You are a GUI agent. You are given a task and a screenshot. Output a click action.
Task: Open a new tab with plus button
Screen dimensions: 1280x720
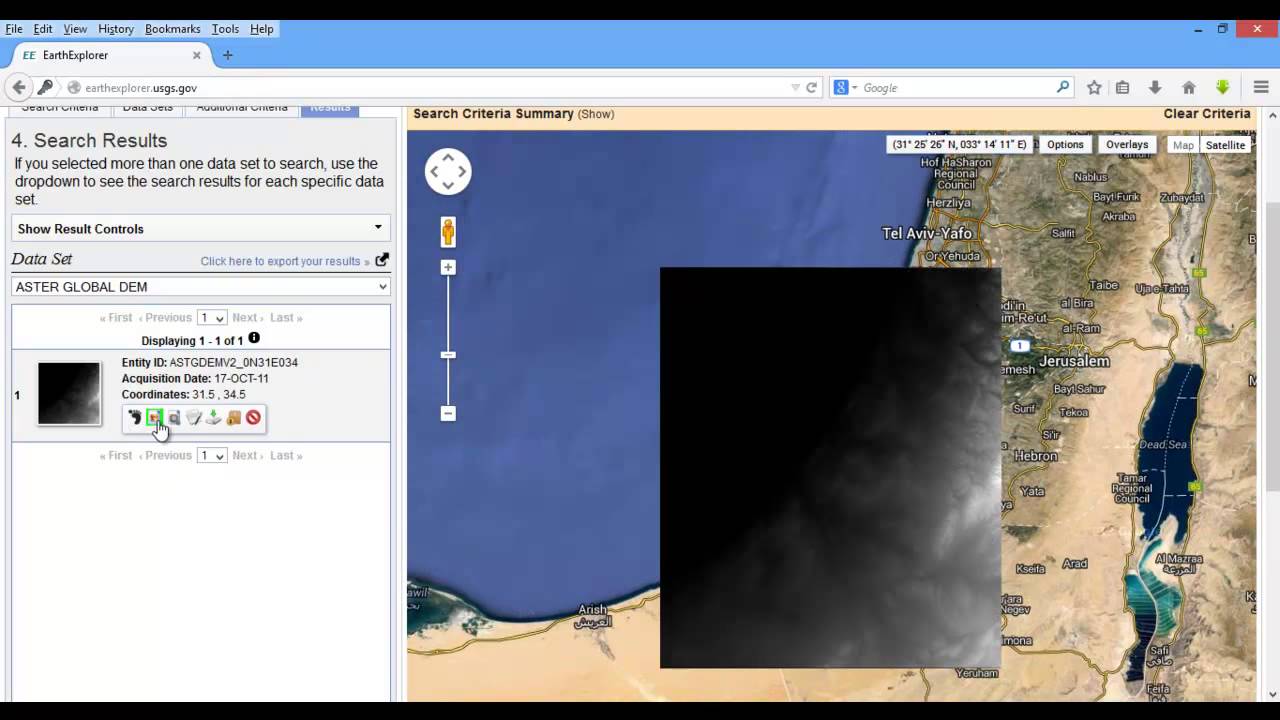click(x=227, y=55)
